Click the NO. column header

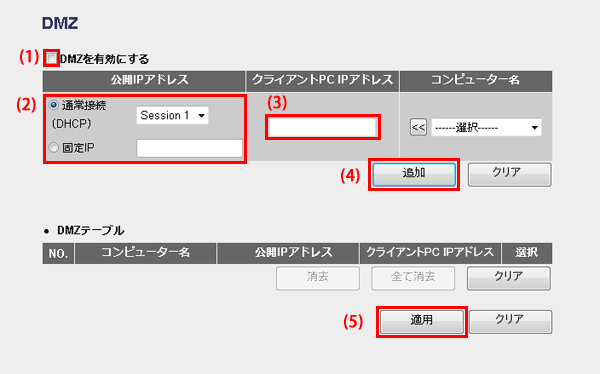[x=58, y=253]
